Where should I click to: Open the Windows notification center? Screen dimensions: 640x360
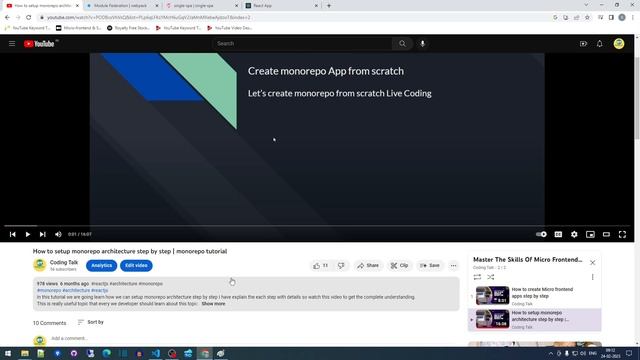click(x=629, y=353)
